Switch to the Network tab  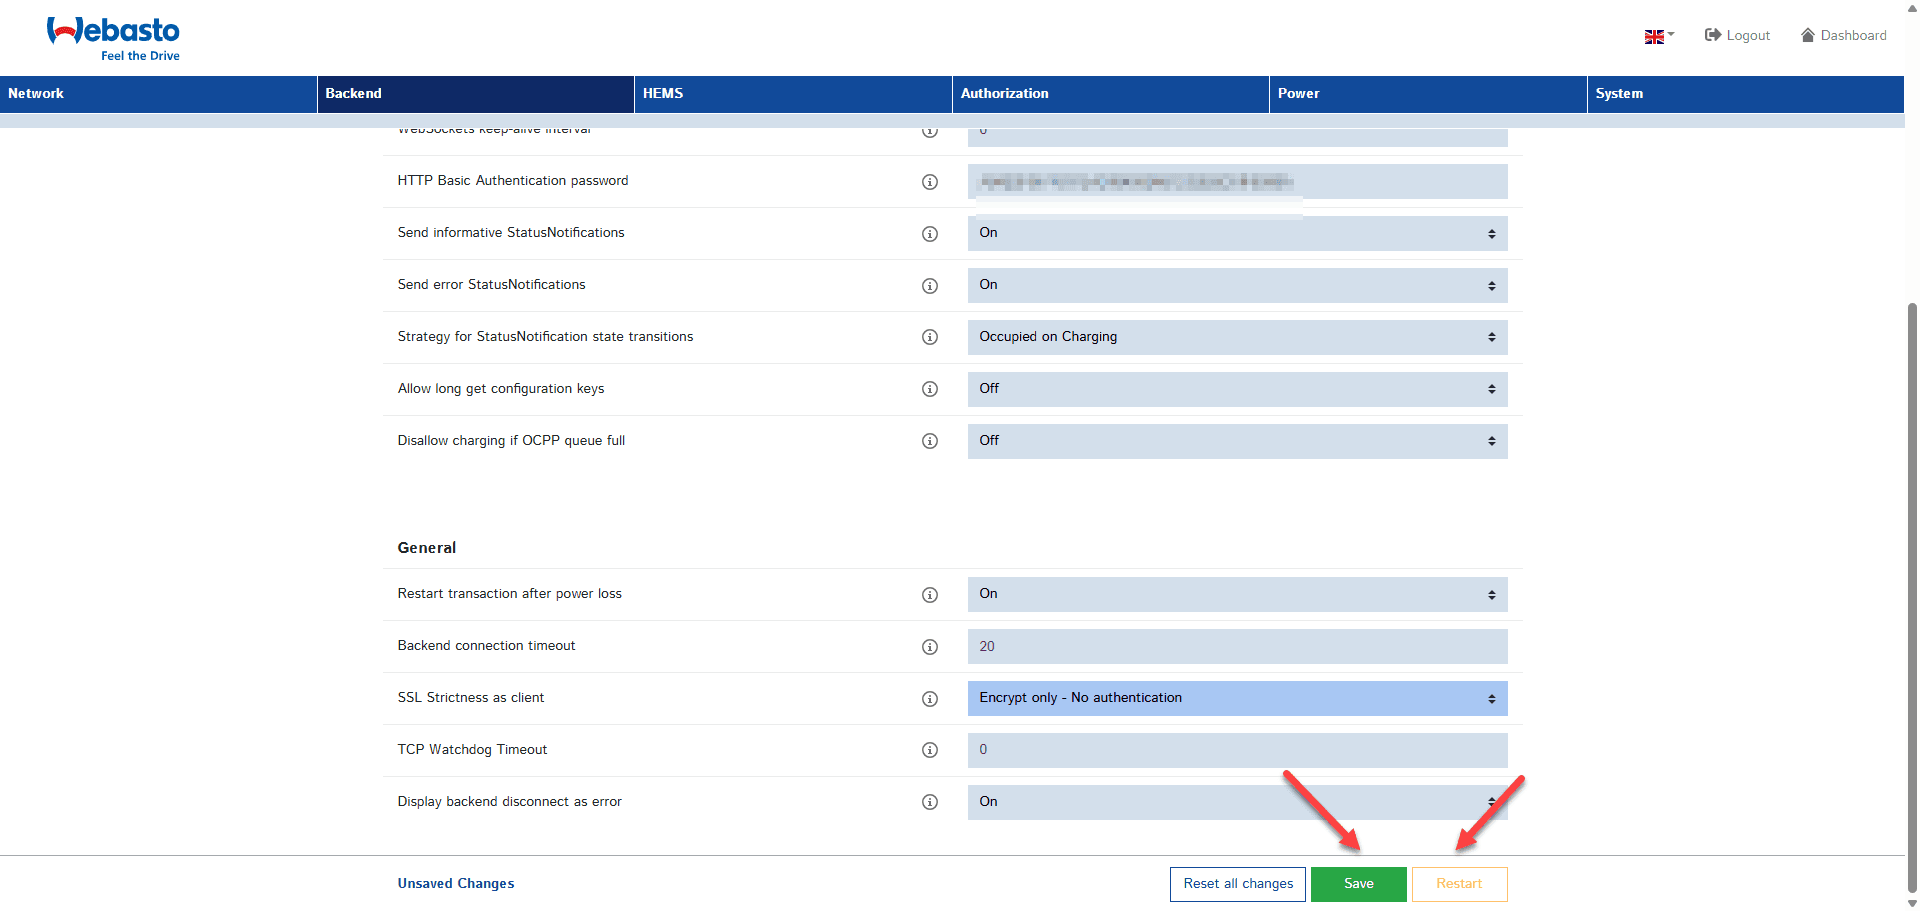pos(158,94)
